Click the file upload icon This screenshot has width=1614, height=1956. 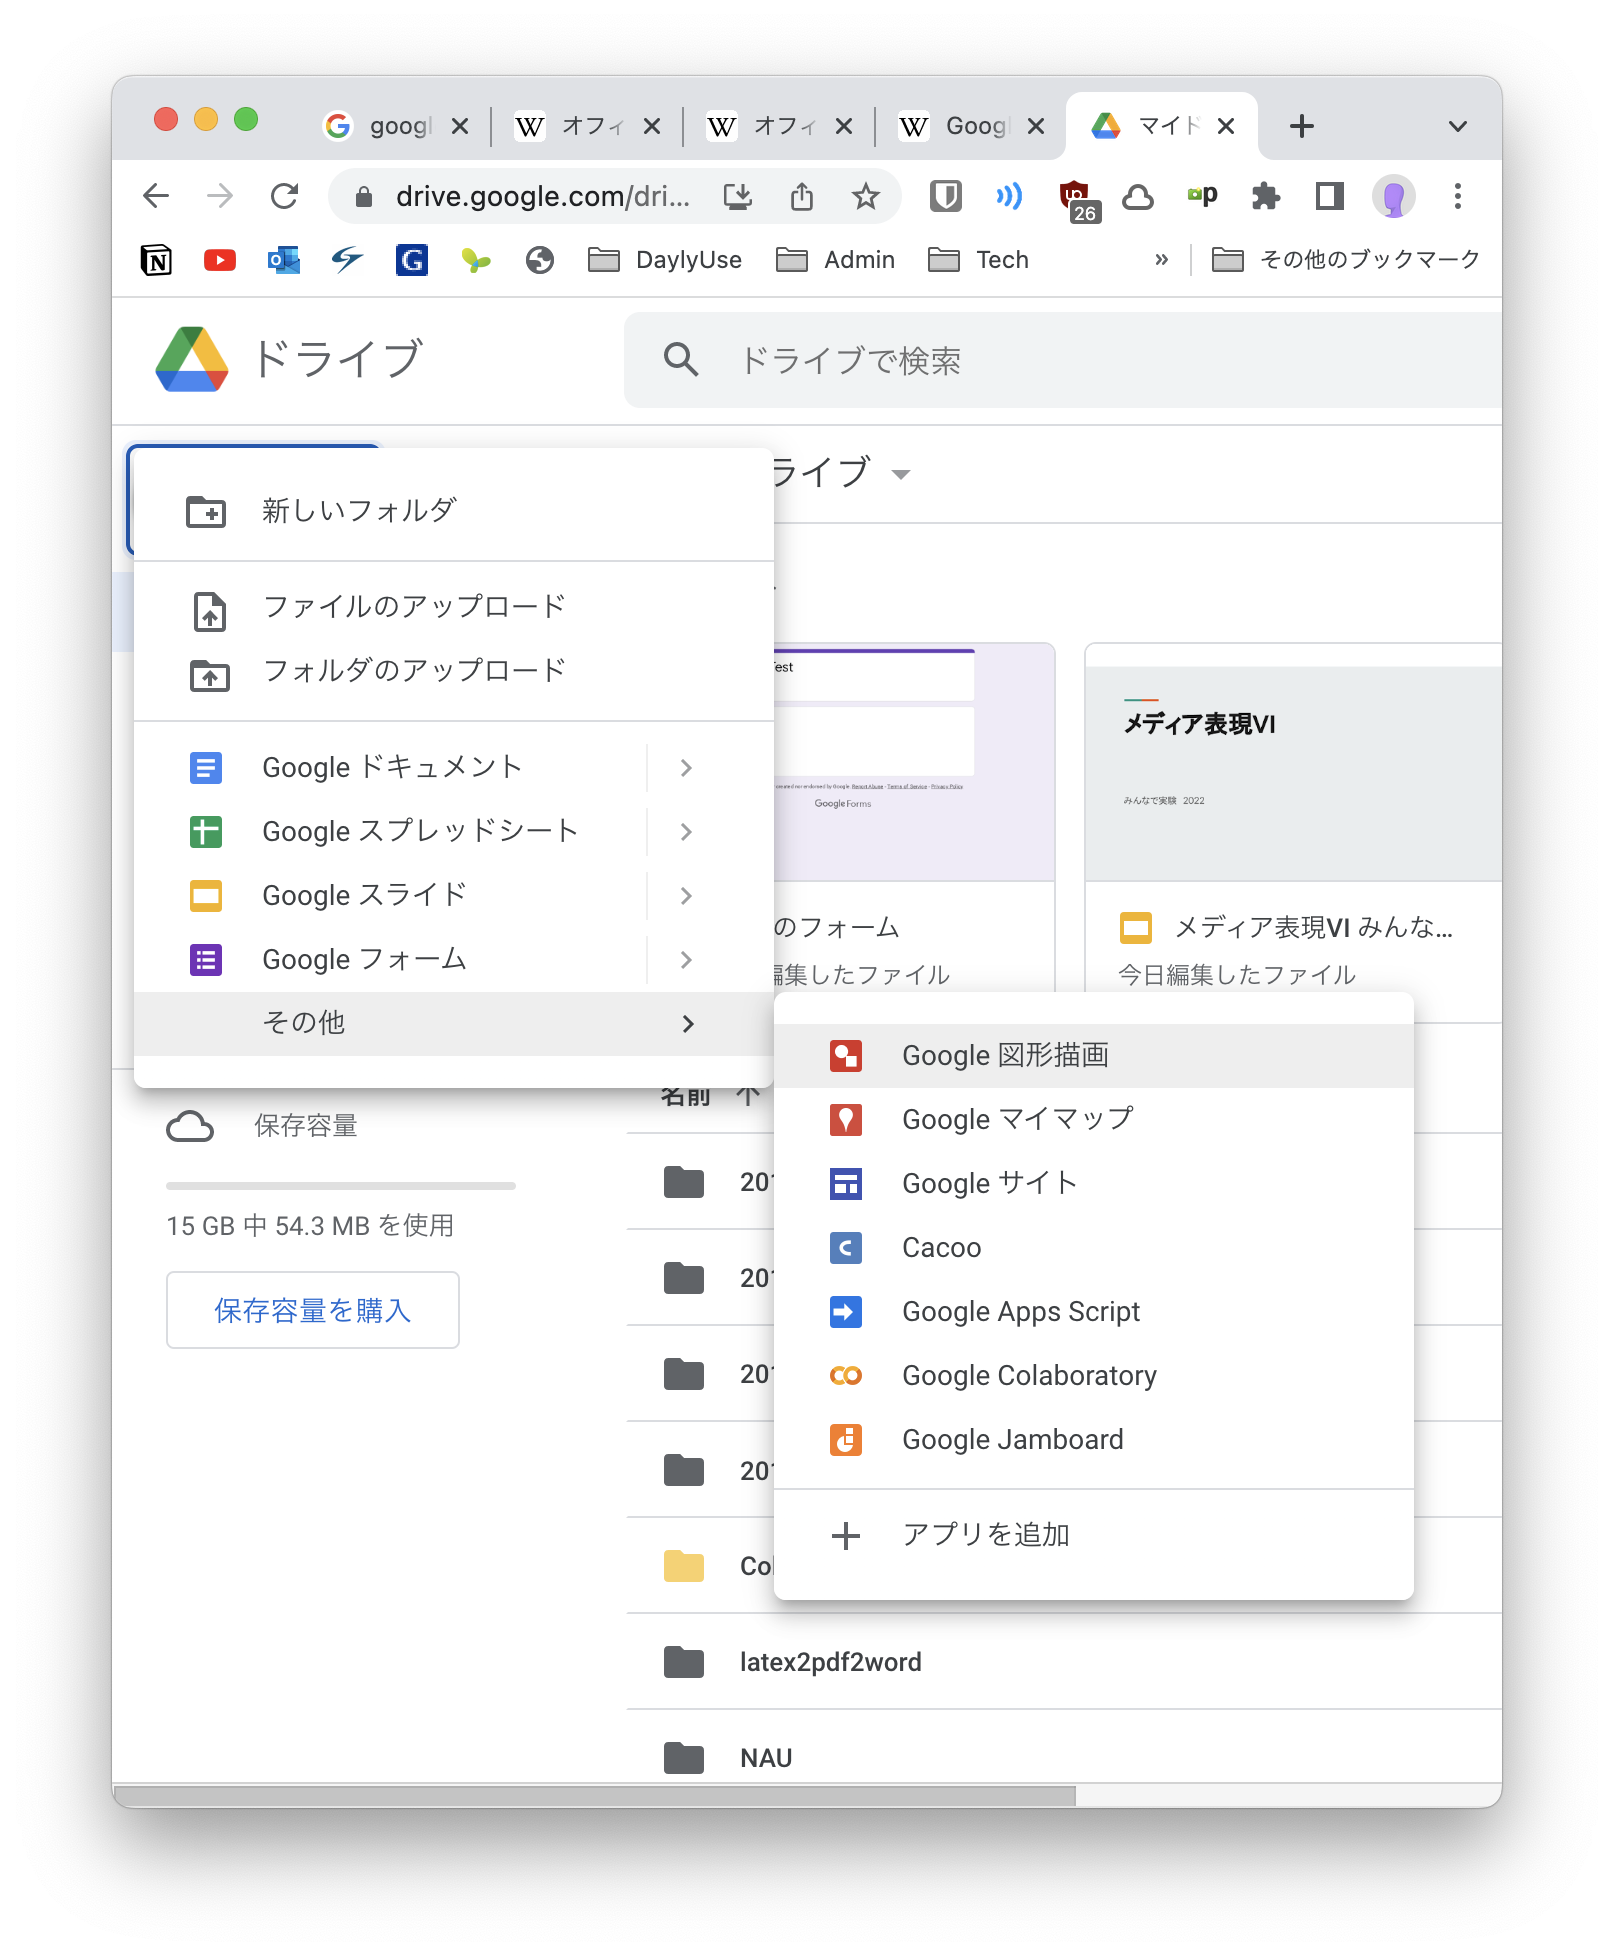[x=209, y=611]
